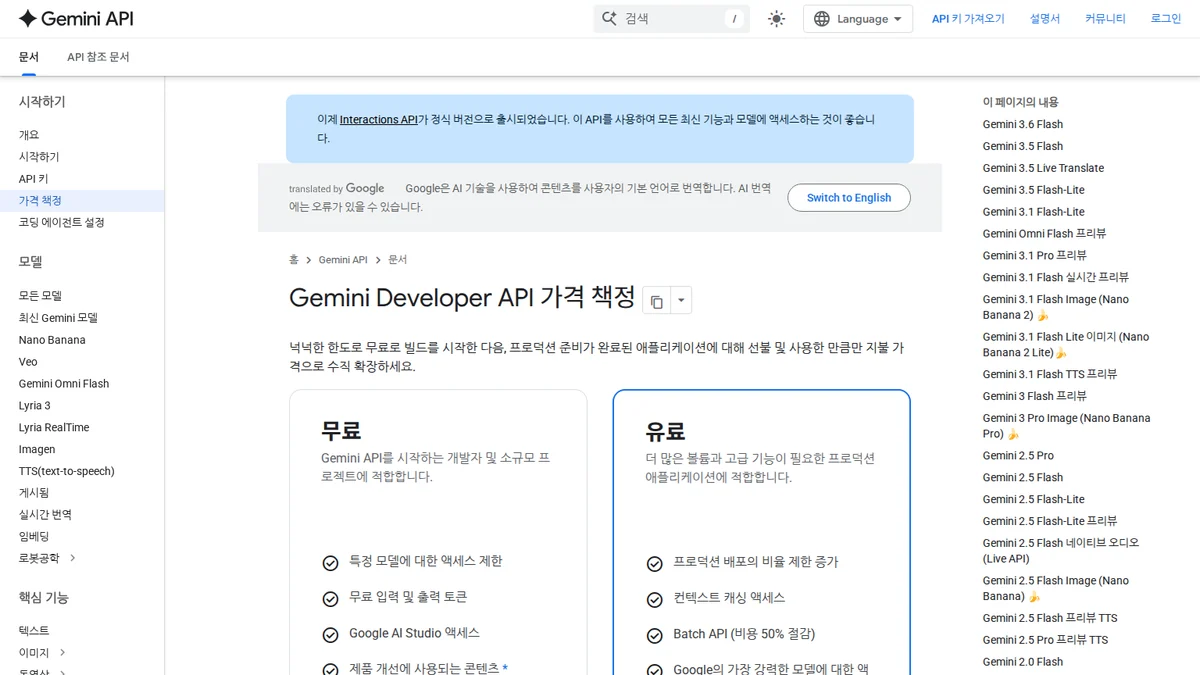Open Imagen sidebar item

pos(37,450)
